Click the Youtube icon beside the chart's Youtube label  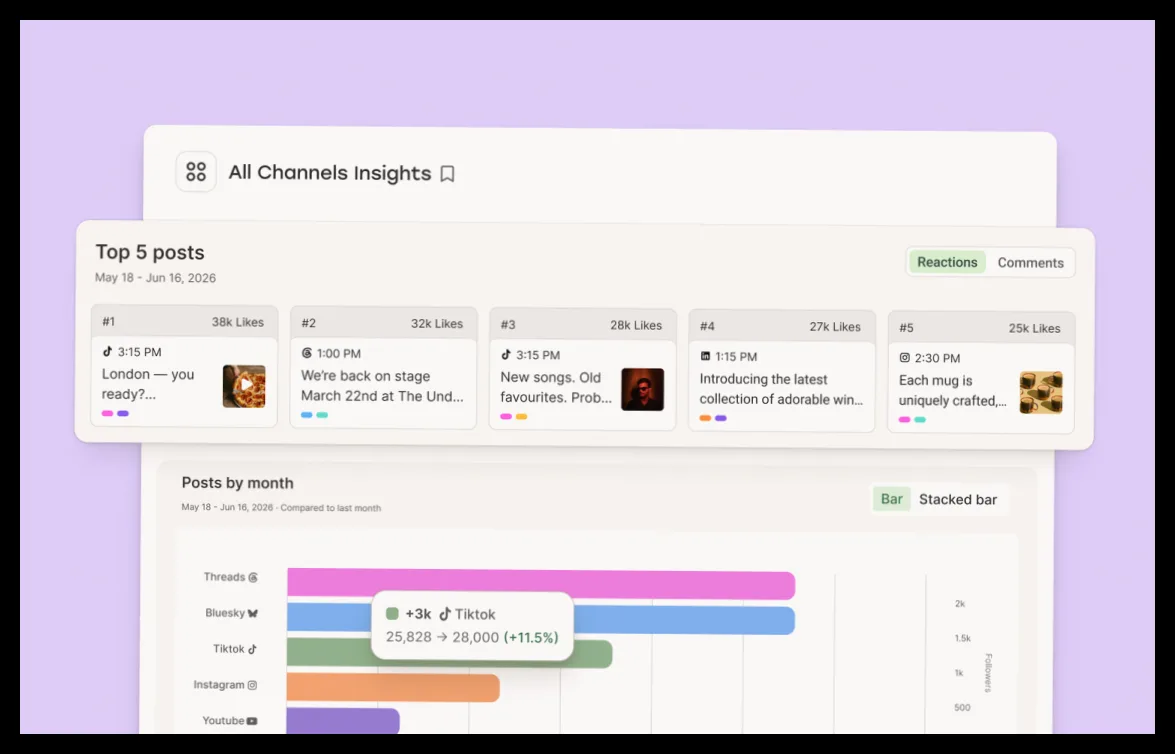(252, 721)
